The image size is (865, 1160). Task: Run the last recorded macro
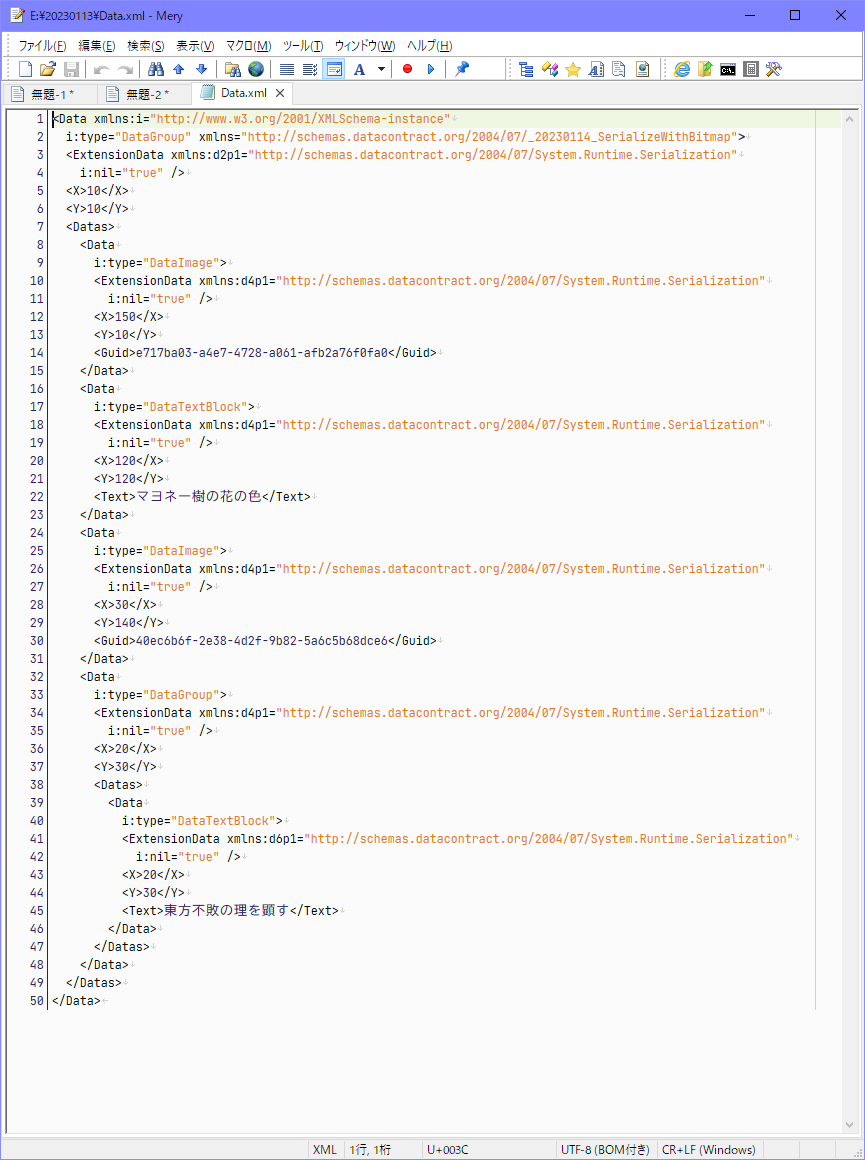[x=431, y=68]
